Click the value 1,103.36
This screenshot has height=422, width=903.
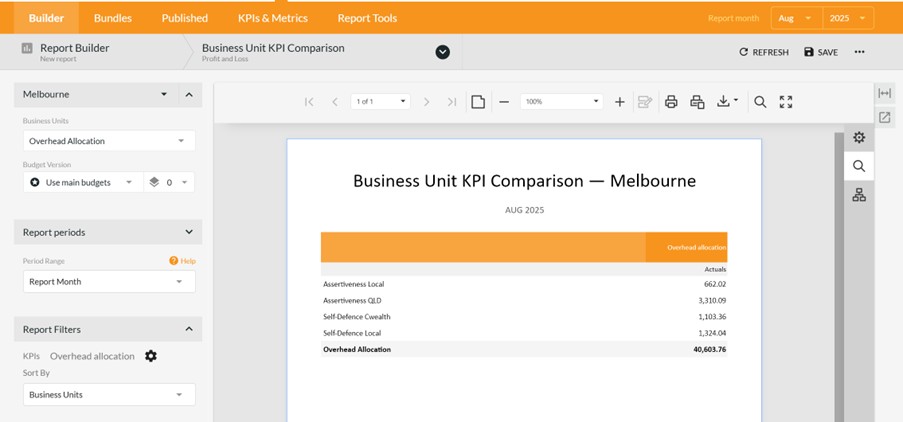(x=712, y=317)
